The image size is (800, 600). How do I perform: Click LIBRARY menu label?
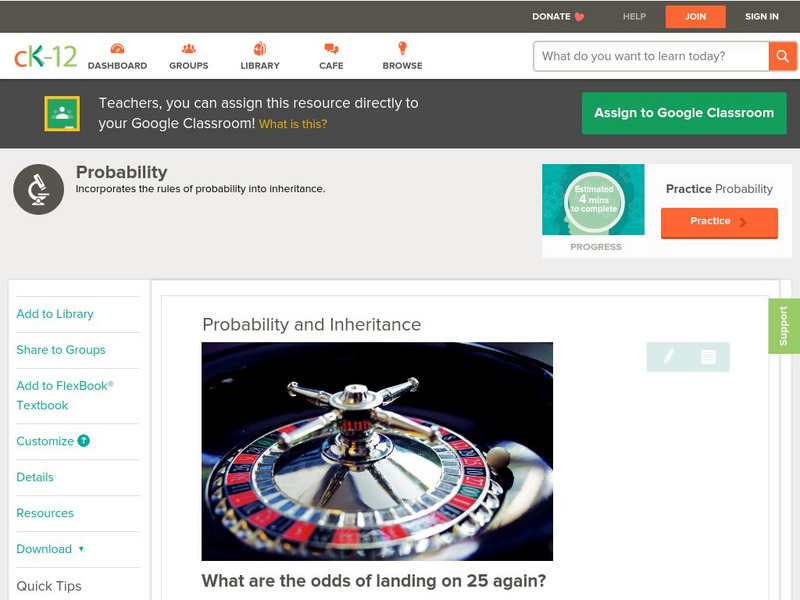click(x=260, y=66)
